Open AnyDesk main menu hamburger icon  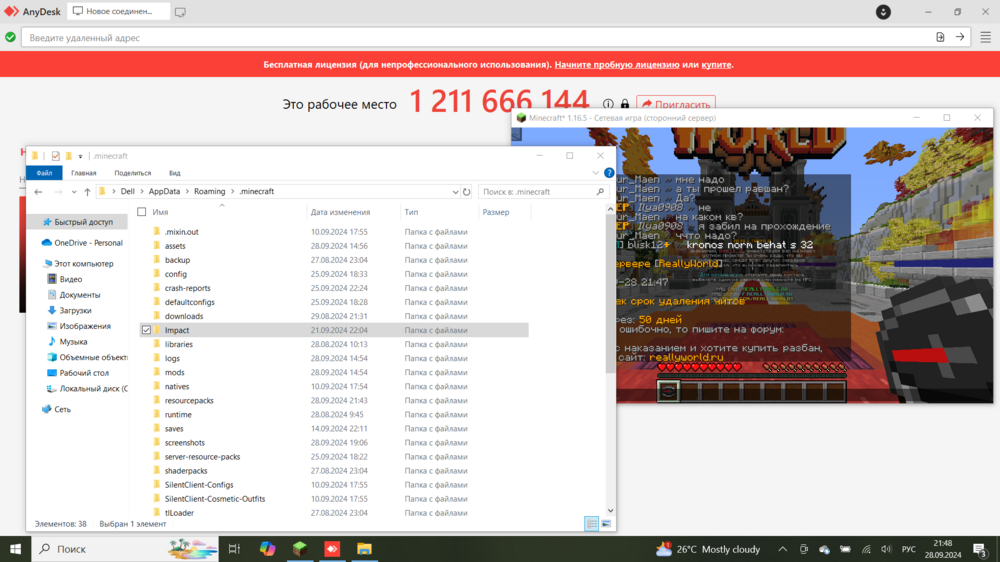[x=985, y=38]
